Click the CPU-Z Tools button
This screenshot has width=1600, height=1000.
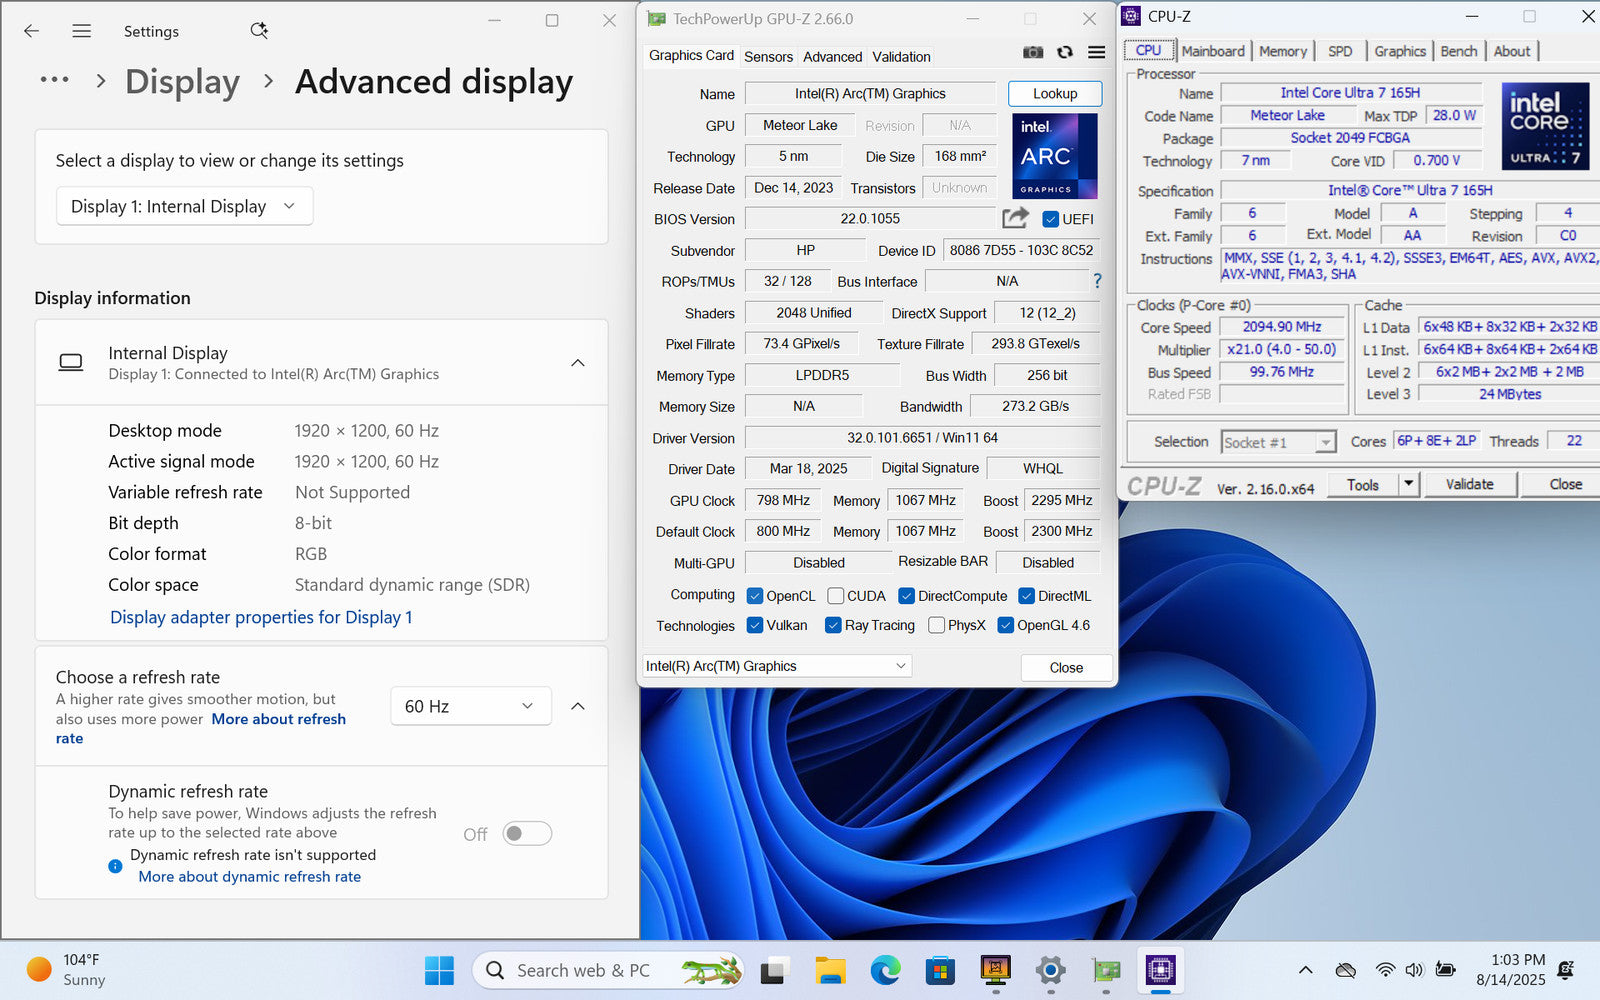(x=1363, y=484)
